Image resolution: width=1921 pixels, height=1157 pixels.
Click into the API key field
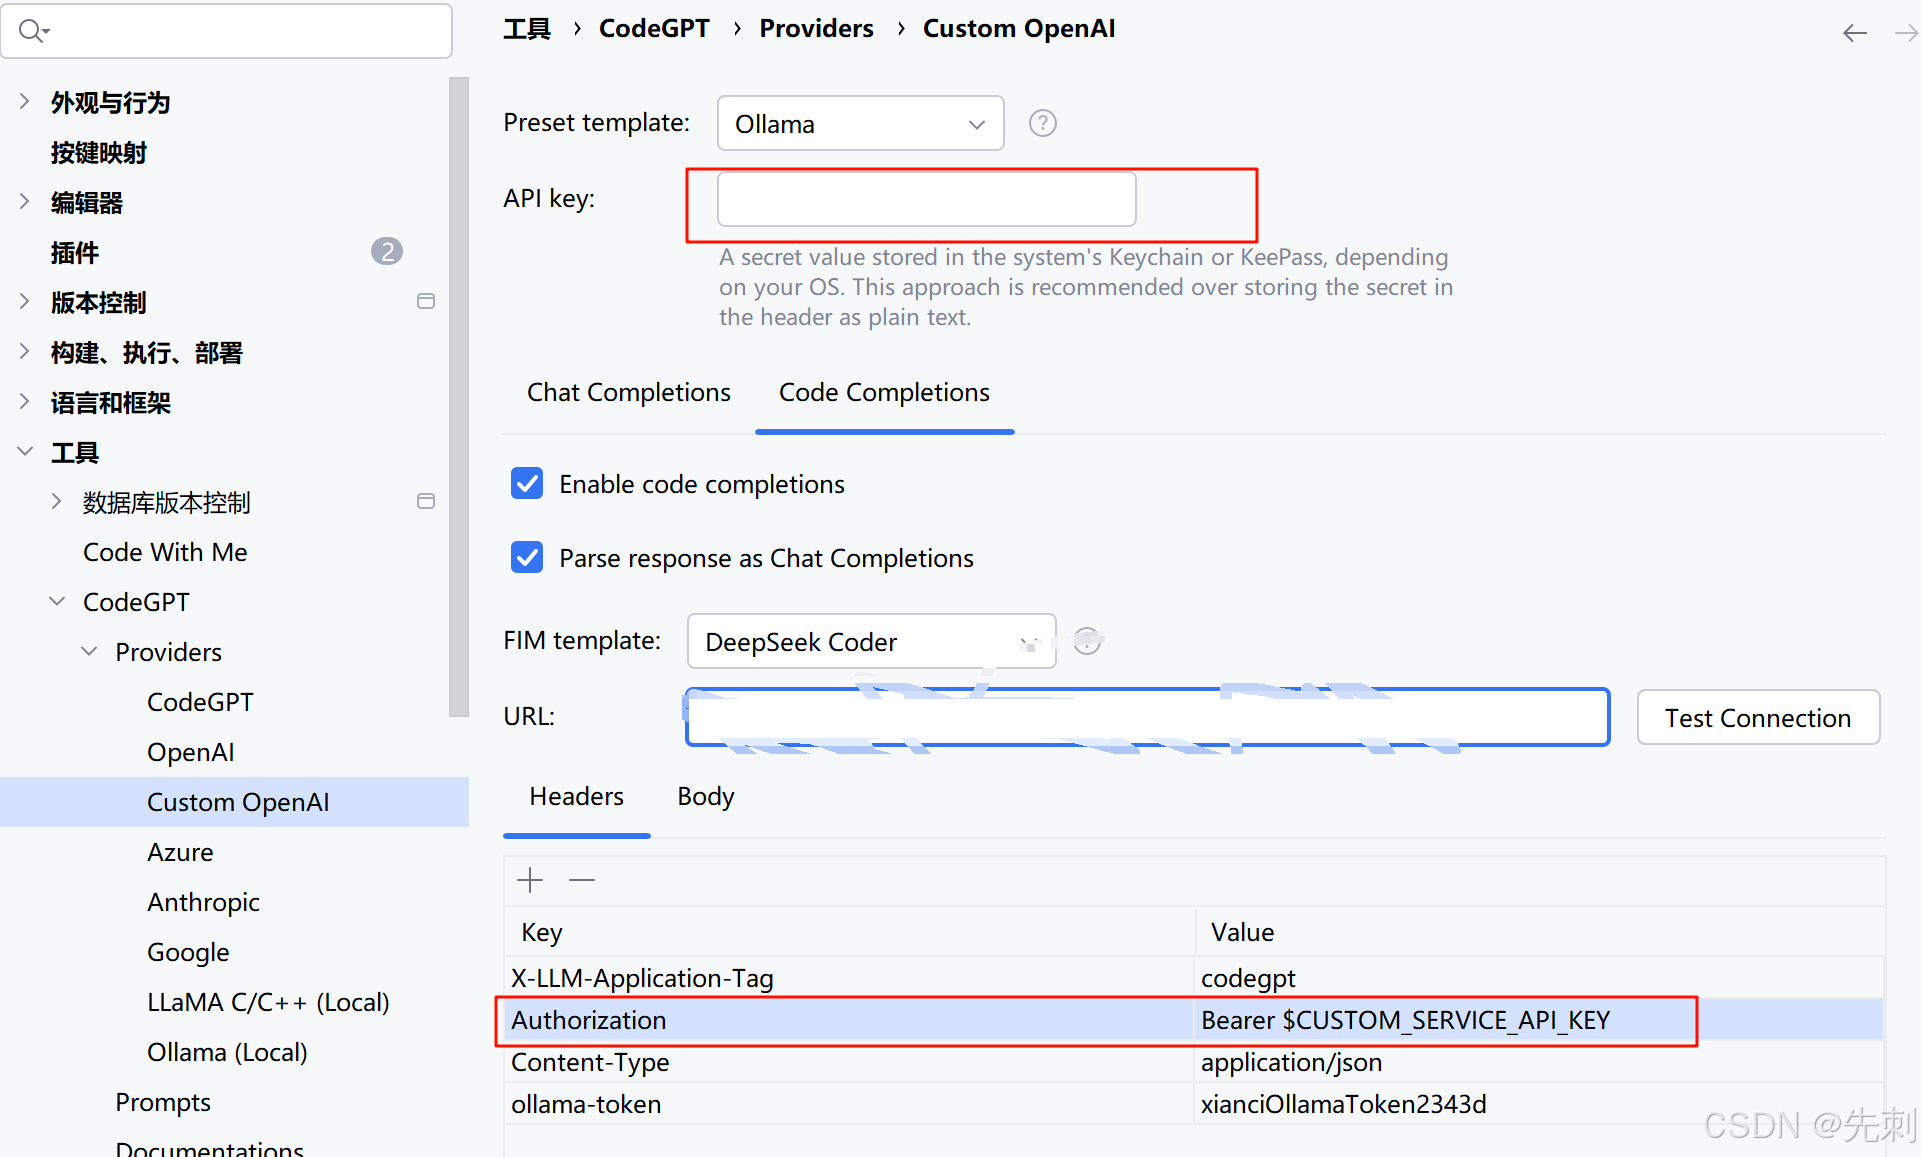point(926,199)
